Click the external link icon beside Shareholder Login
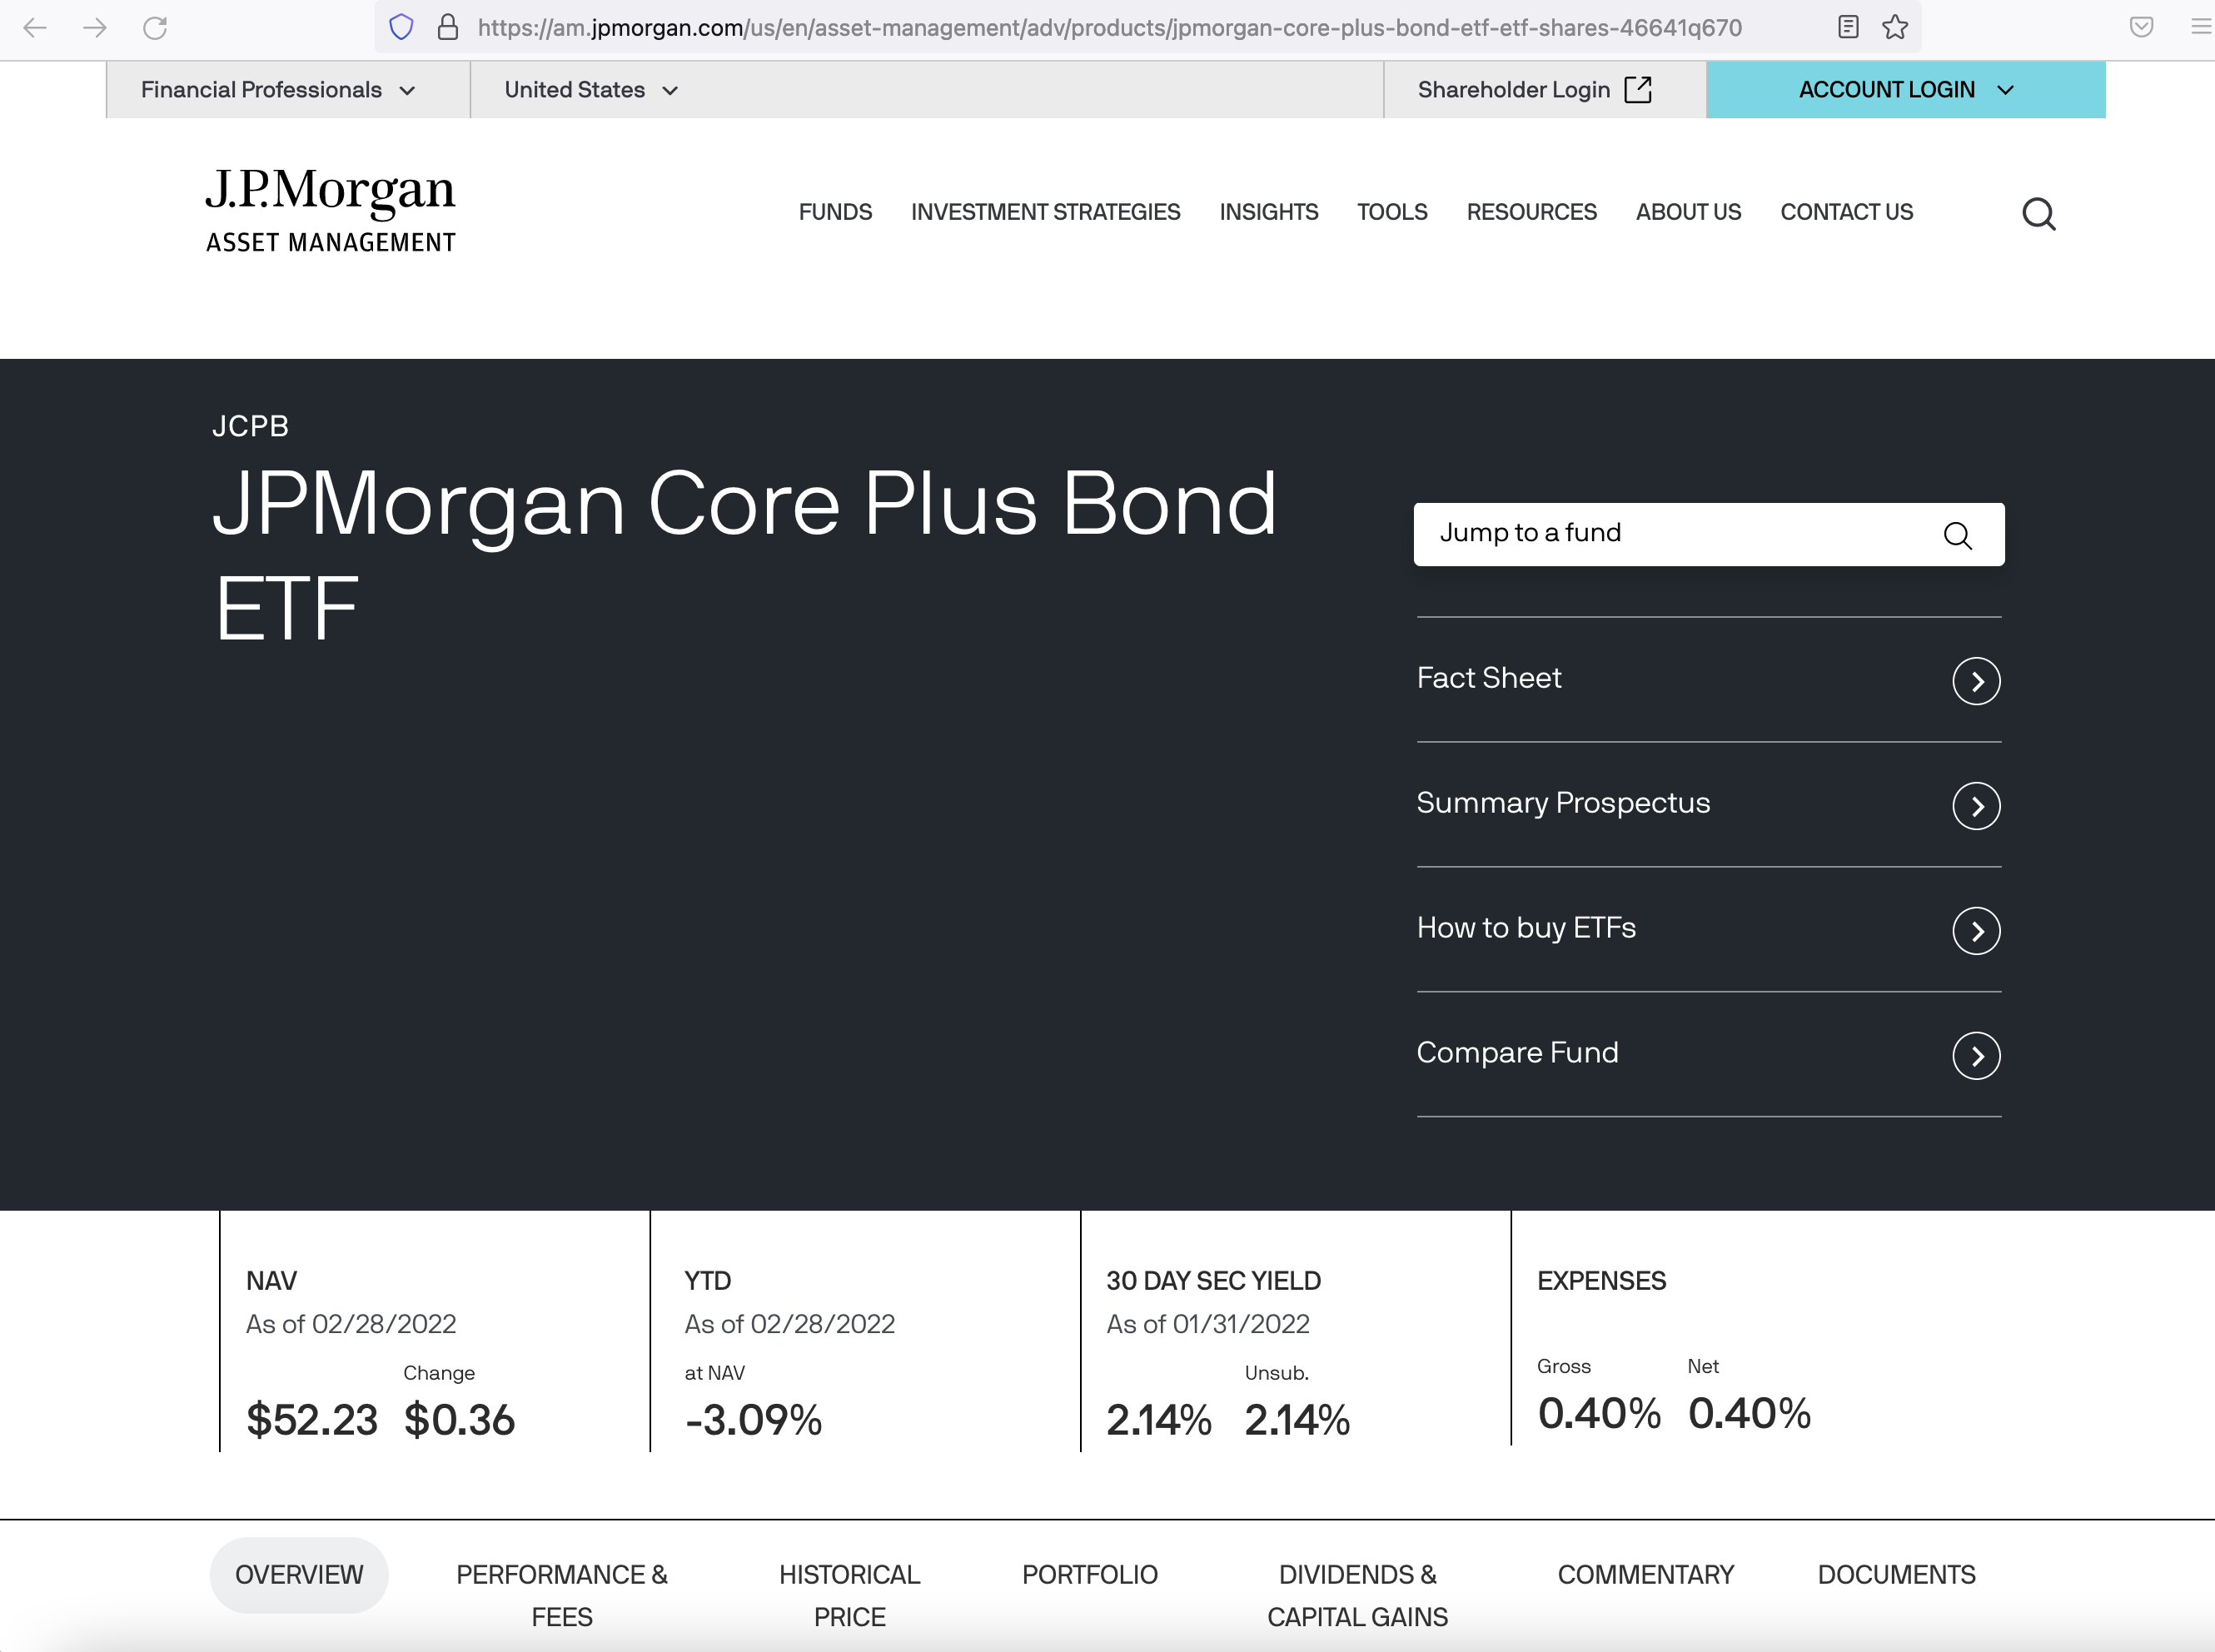 1639,89
